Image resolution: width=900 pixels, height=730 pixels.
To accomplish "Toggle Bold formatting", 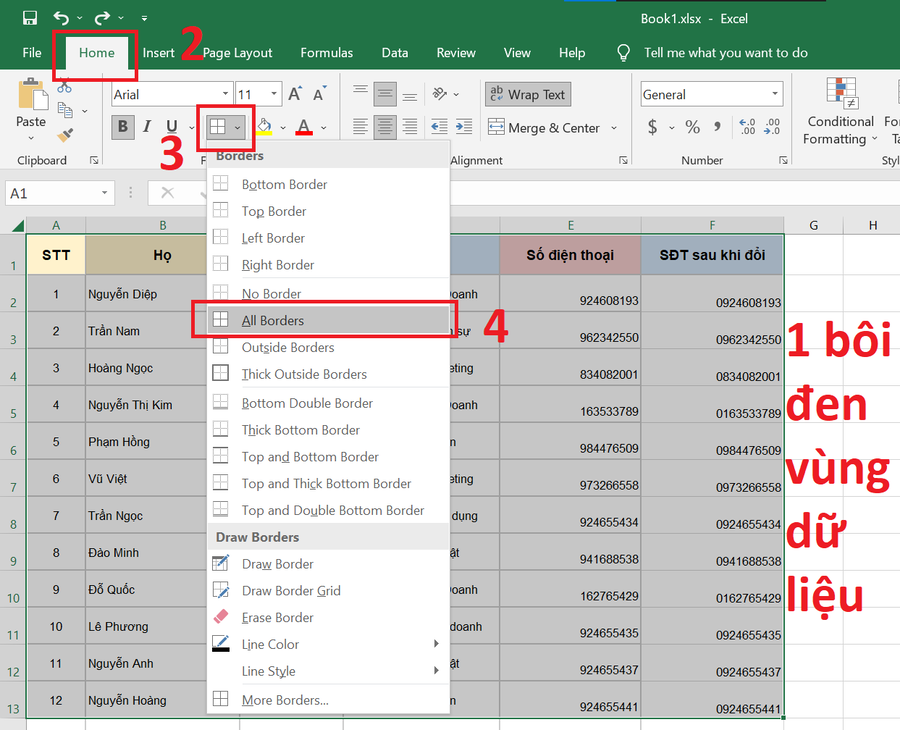I will tap(123, 126).
